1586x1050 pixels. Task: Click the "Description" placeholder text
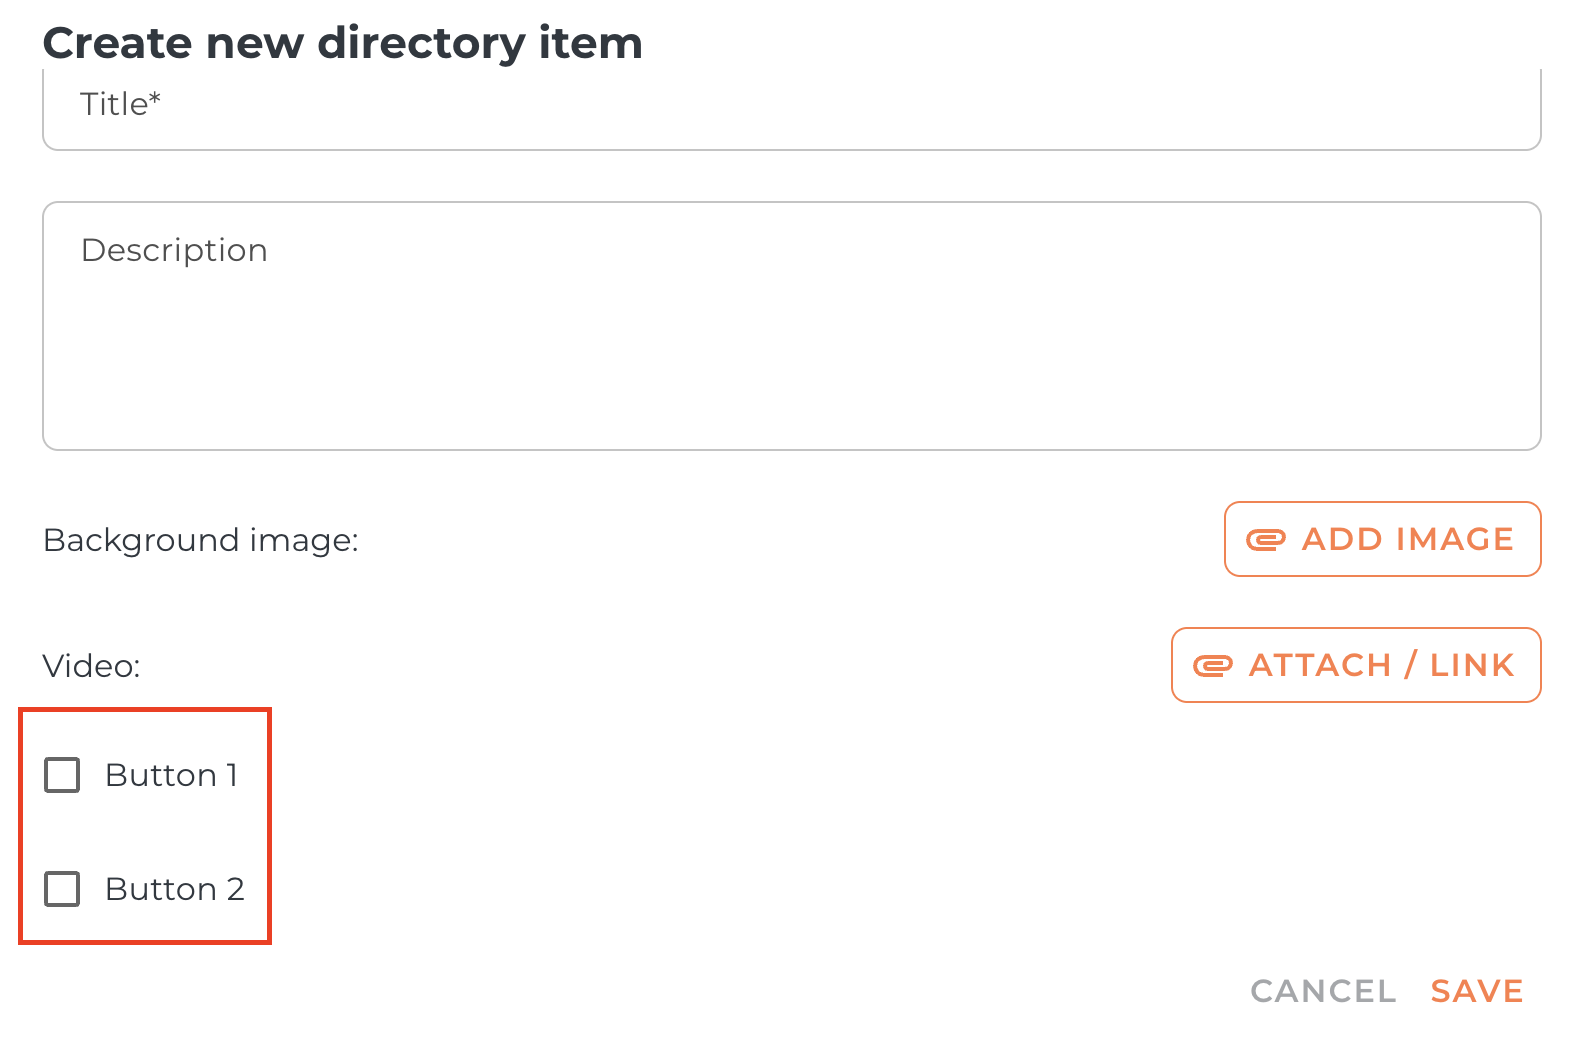pyautogui.click(x=174, y=250)
